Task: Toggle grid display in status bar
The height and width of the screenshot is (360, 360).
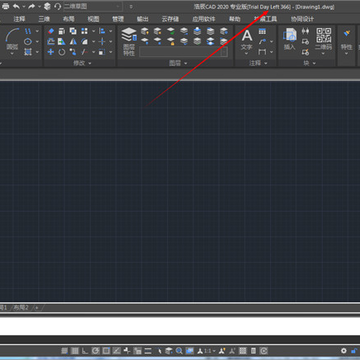Action: [75, 351]
